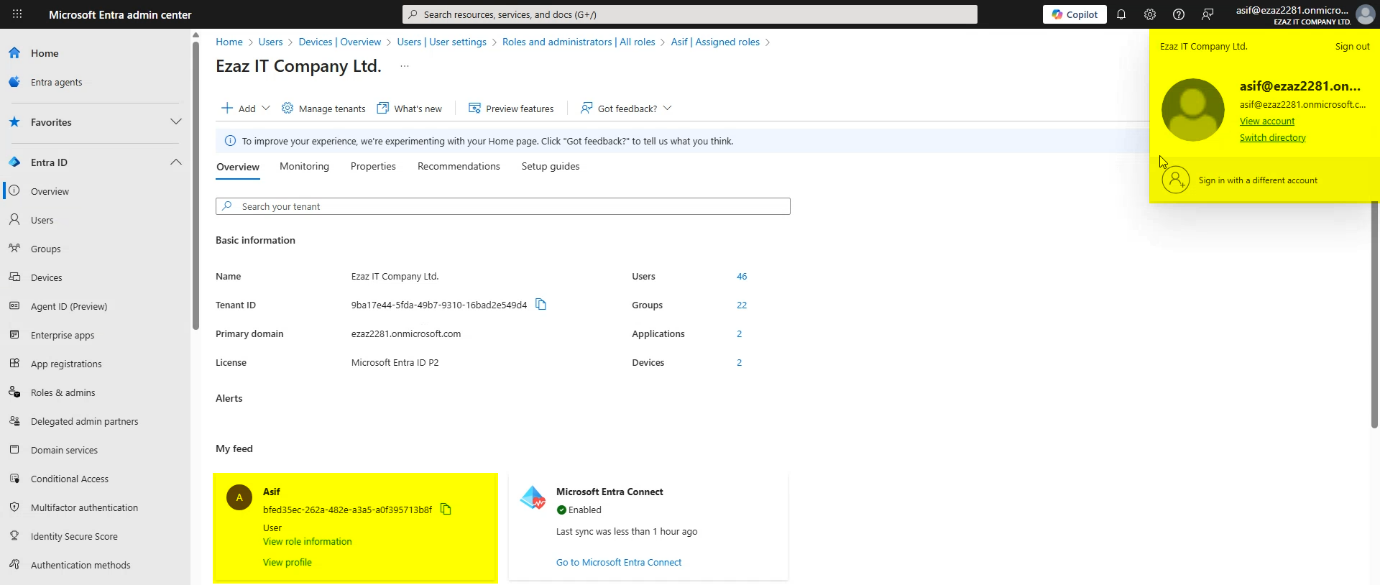
Task: Click the Search your tenant field
Action: [x=503, y=206]
